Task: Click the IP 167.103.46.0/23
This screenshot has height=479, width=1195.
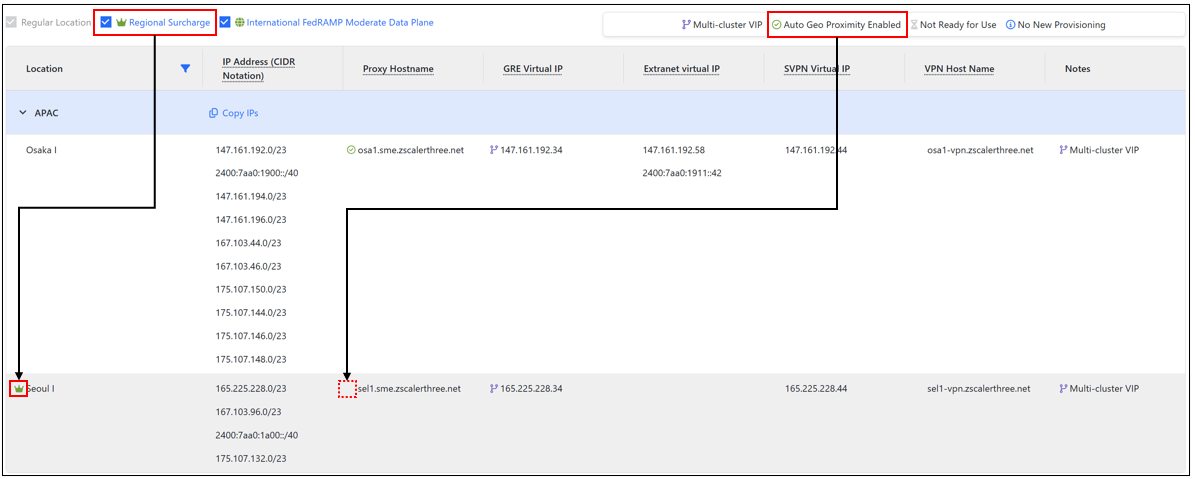Action: [248, 267]
